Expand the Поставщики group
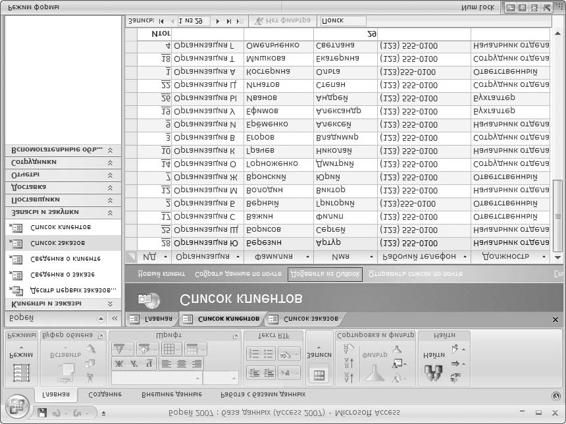 (110, 200)
